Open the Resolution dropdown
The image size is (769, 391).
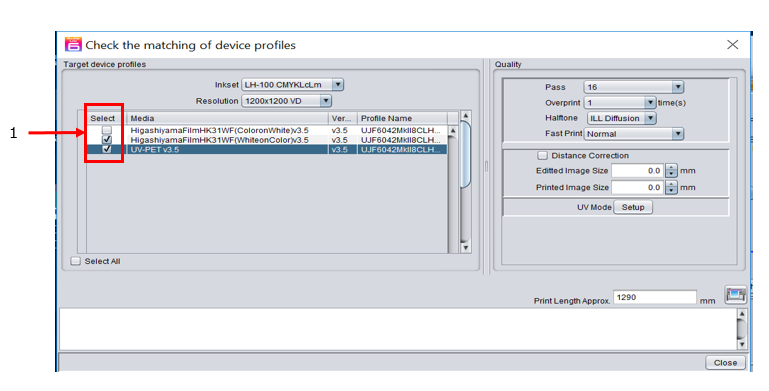[x=286, y=101]
